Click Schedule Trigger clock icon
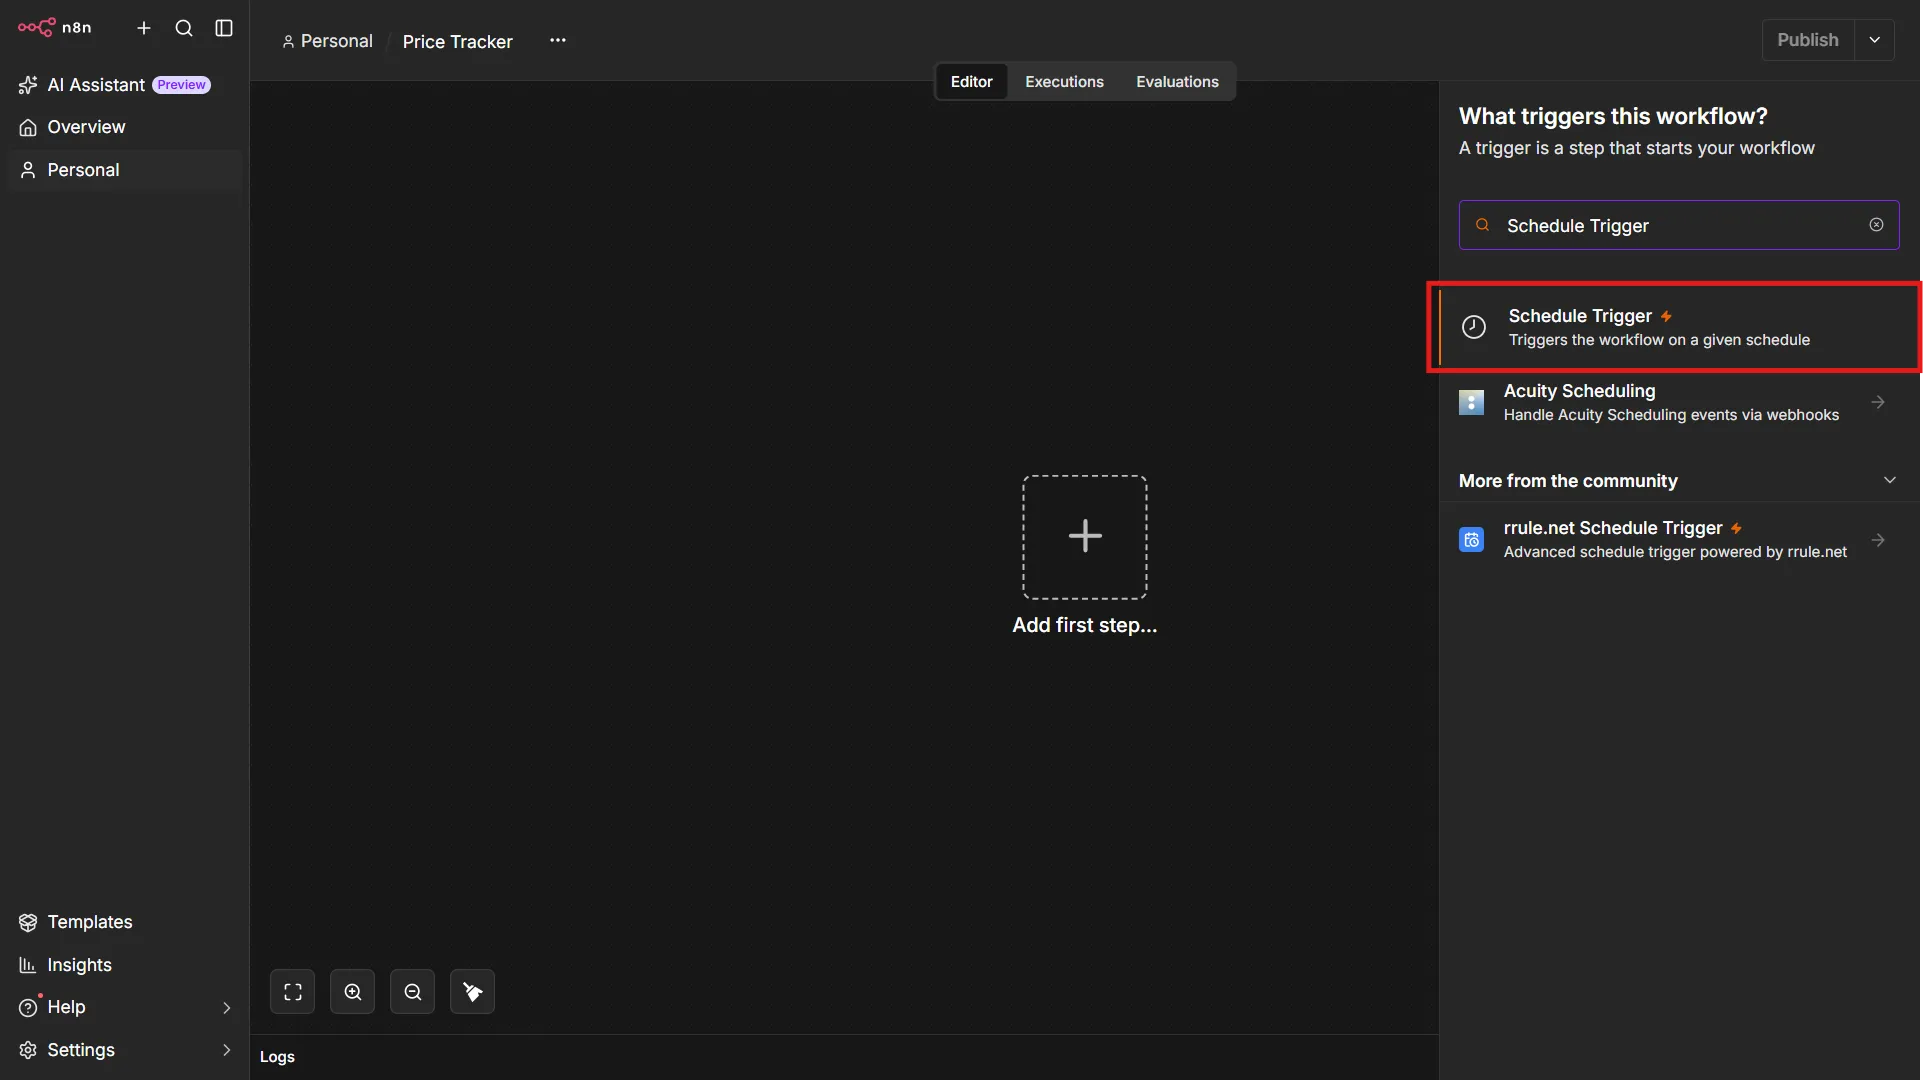The width and height of the screenshot is (1923, 1080). click(1473, 327)
